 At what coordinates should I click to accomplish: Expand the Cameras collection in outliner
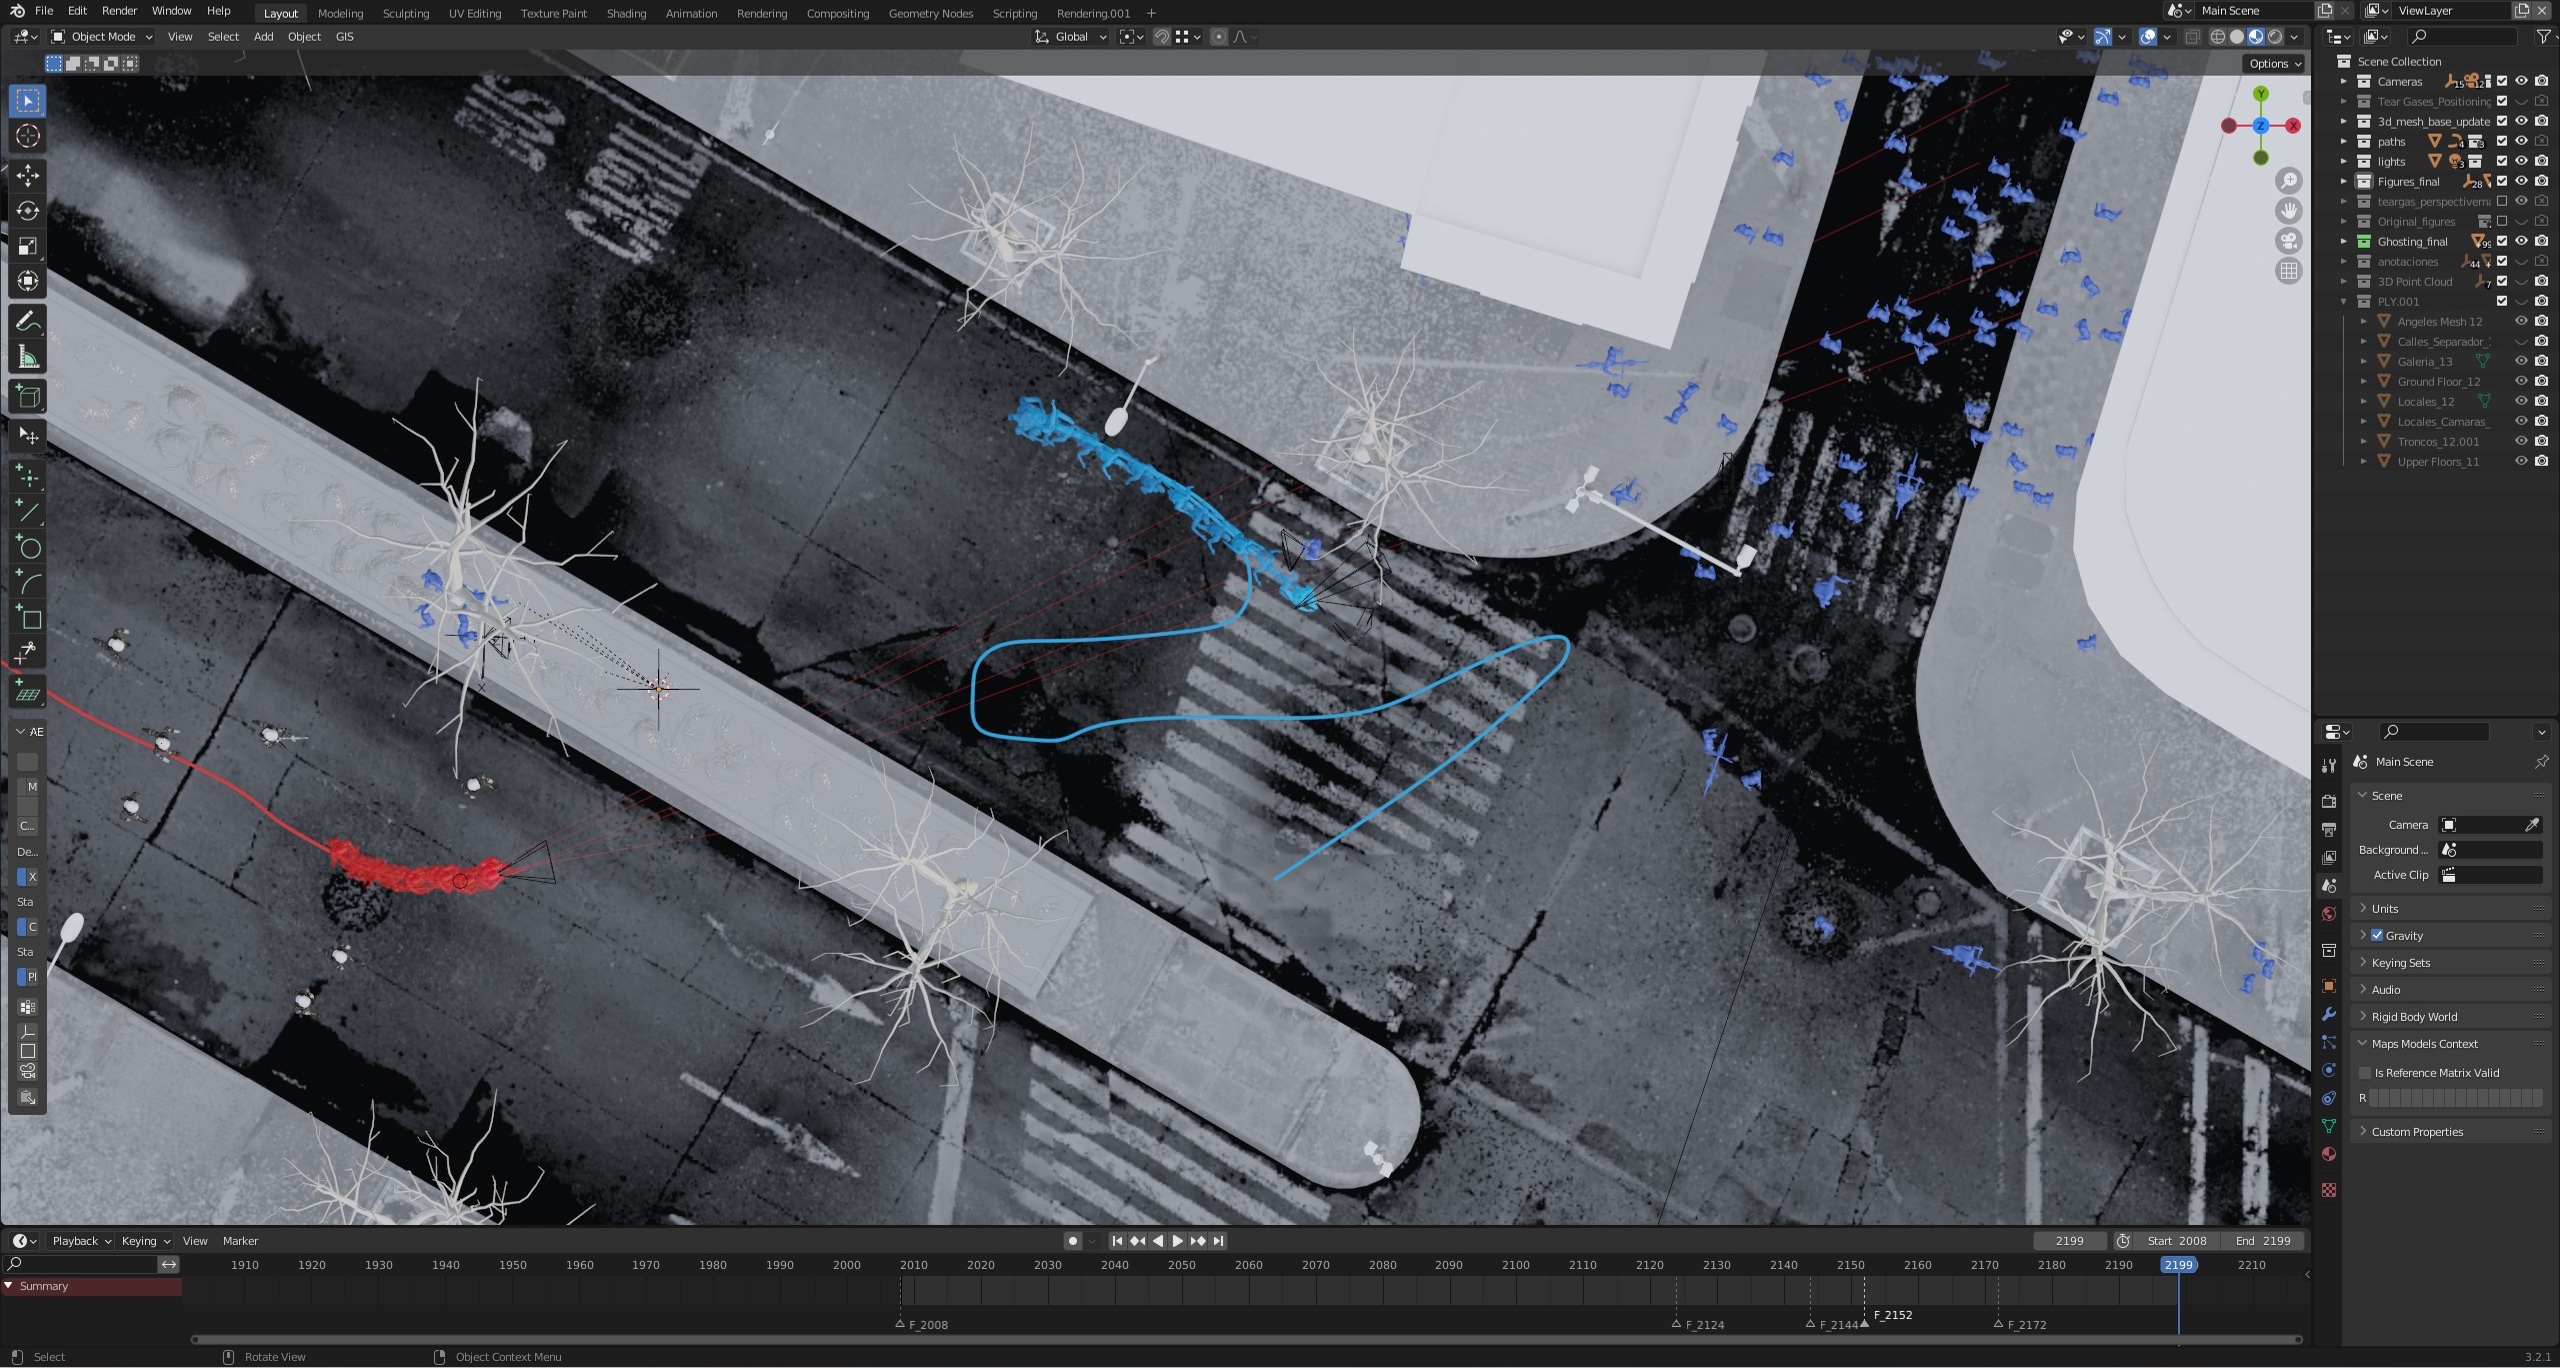(x=2343, y=81)
